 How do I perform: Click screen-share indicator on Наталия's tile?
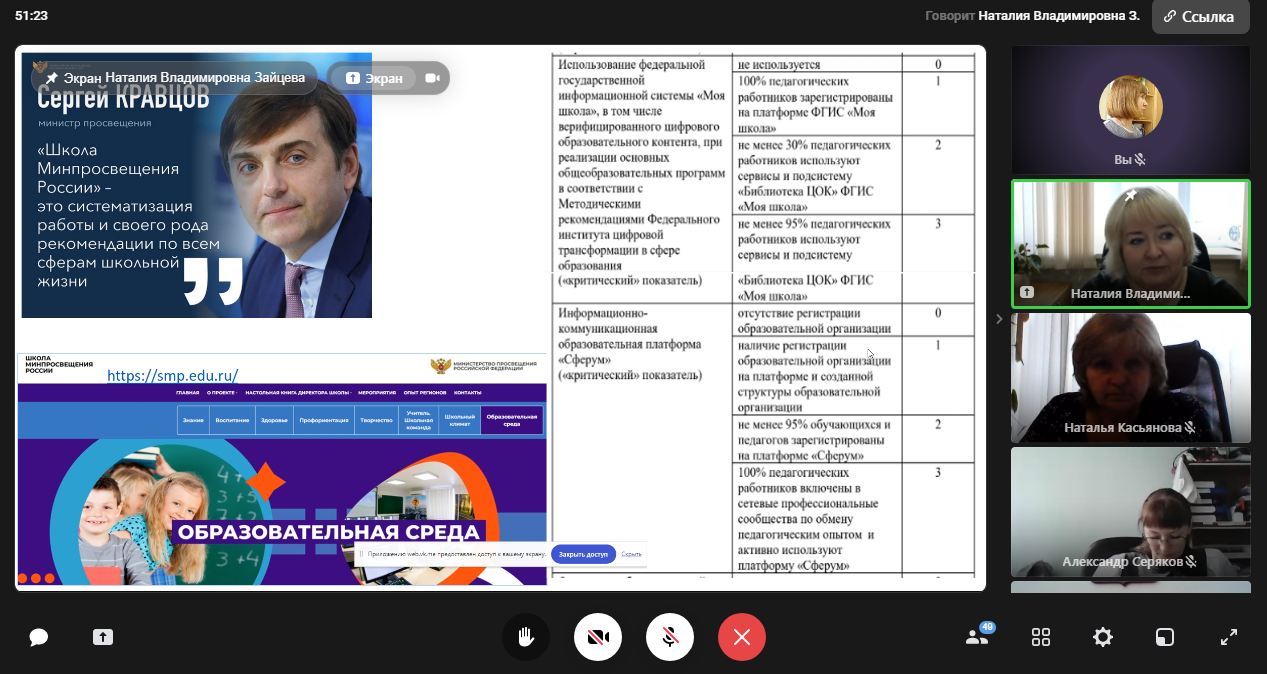[1027, 293]
